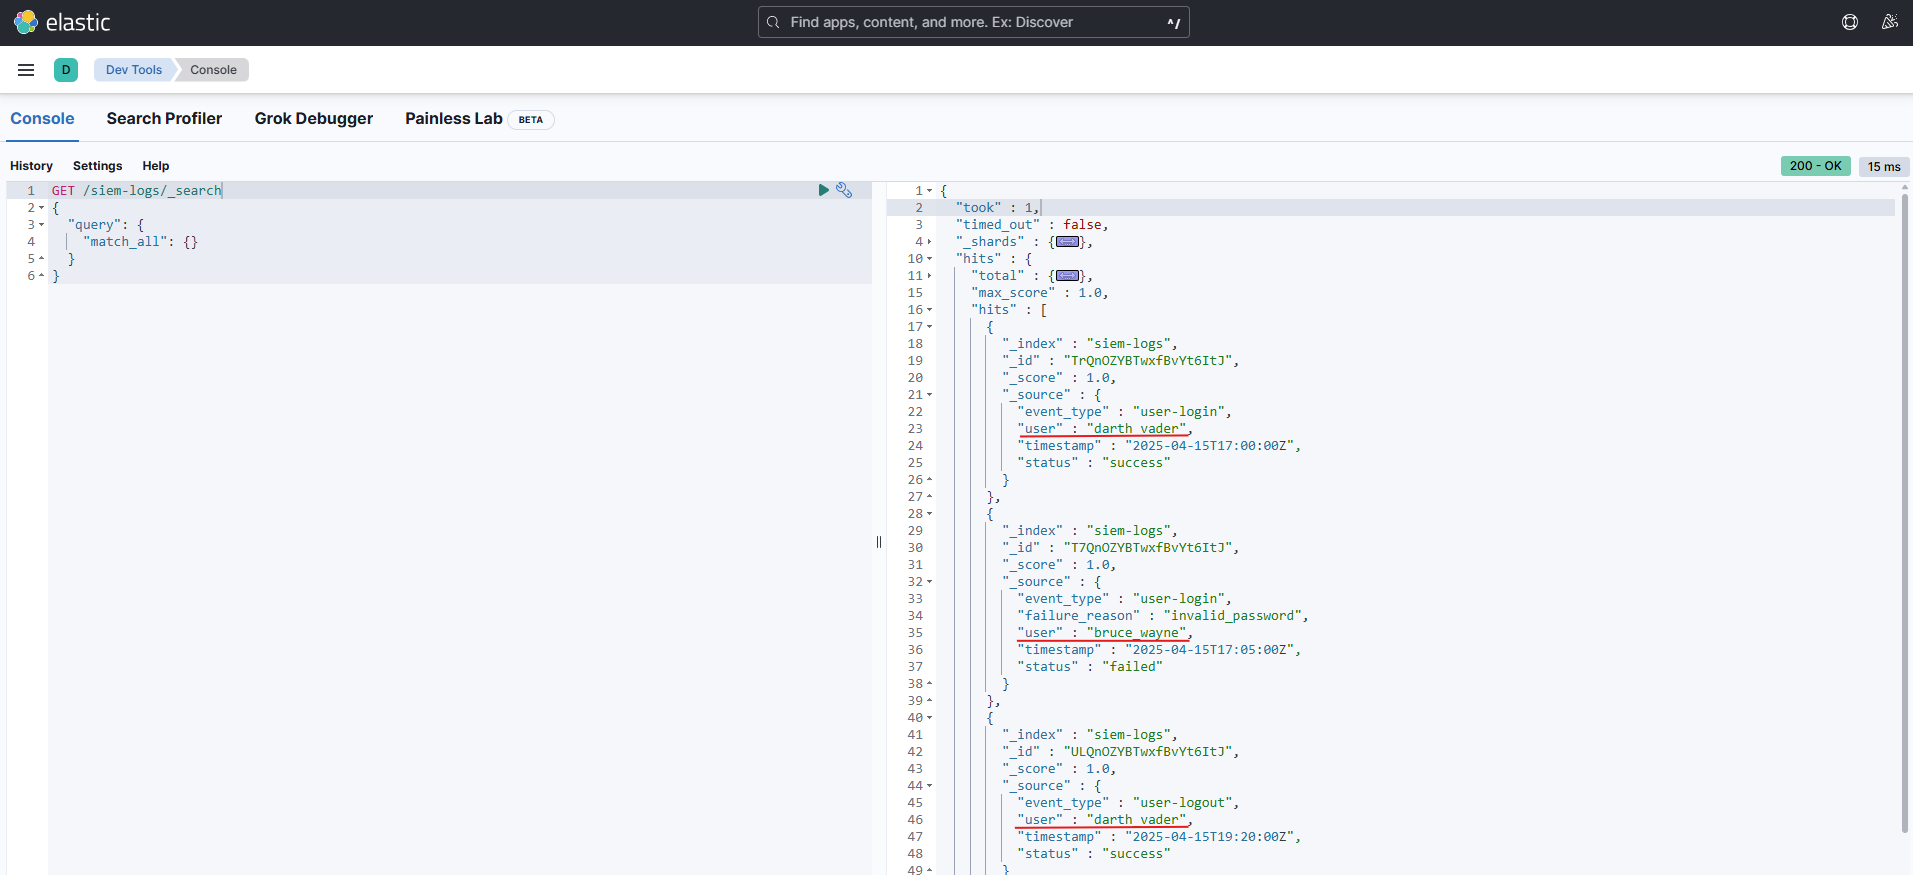Click "invalid_password" failure reason value
1913x875 pixels.
pos(1233,616)
